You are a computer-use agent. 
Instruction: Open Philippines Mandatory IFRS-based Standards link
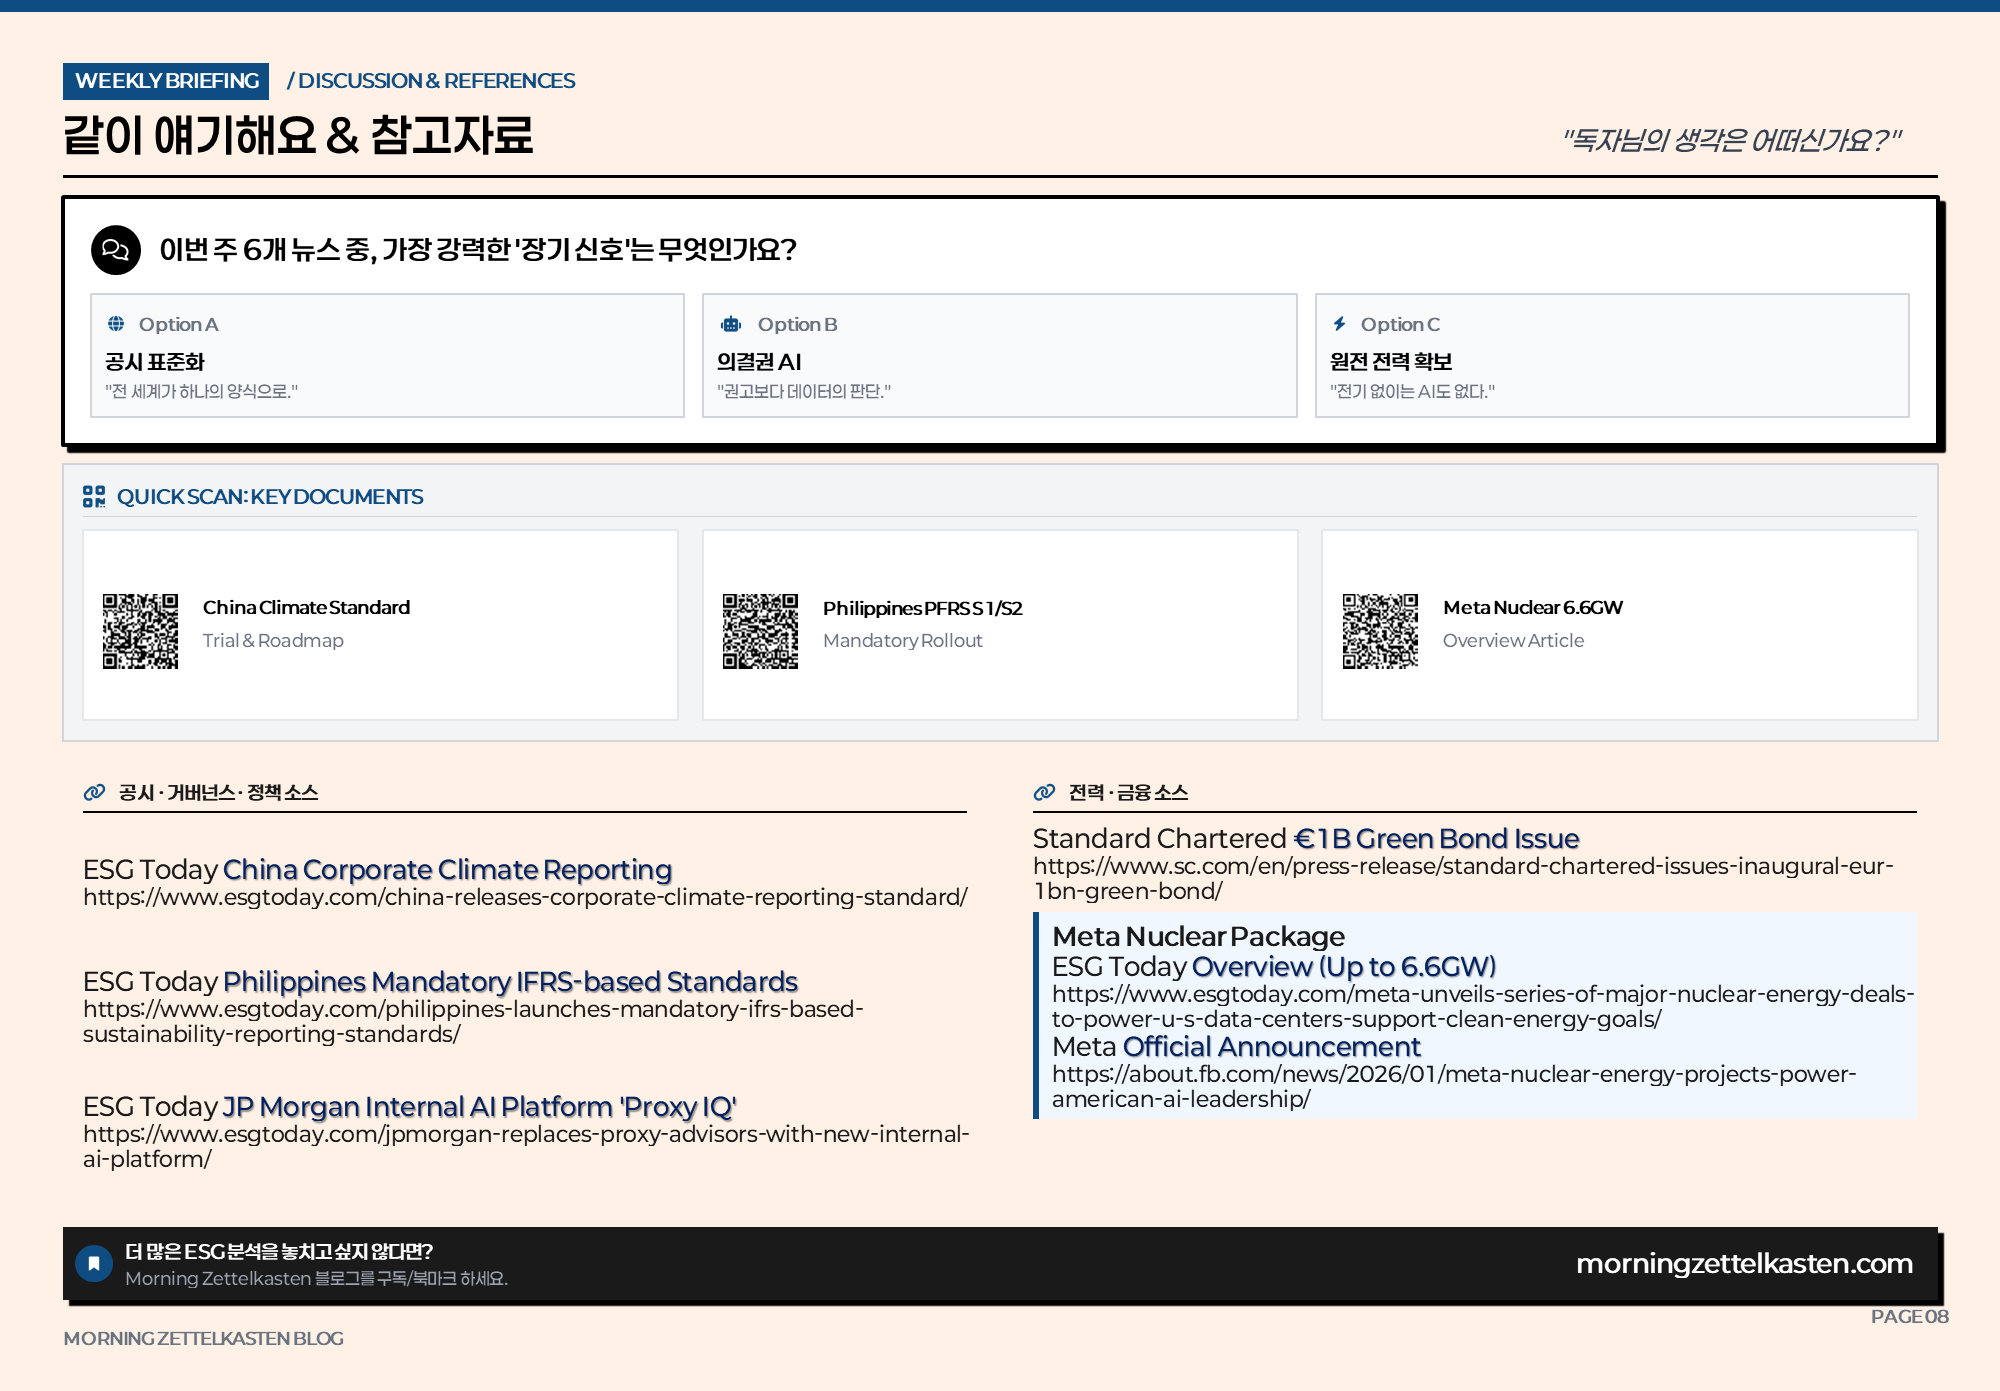510,981
